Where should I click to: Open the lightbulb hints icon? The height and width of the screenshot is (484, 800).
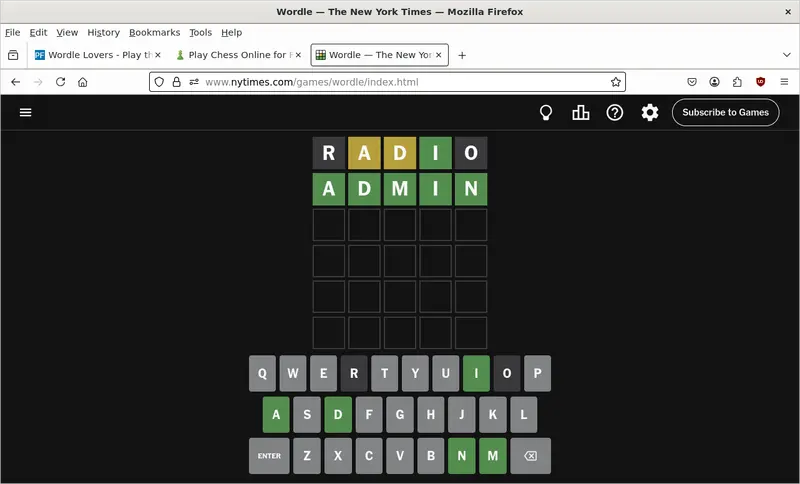(x=546, y=113)
